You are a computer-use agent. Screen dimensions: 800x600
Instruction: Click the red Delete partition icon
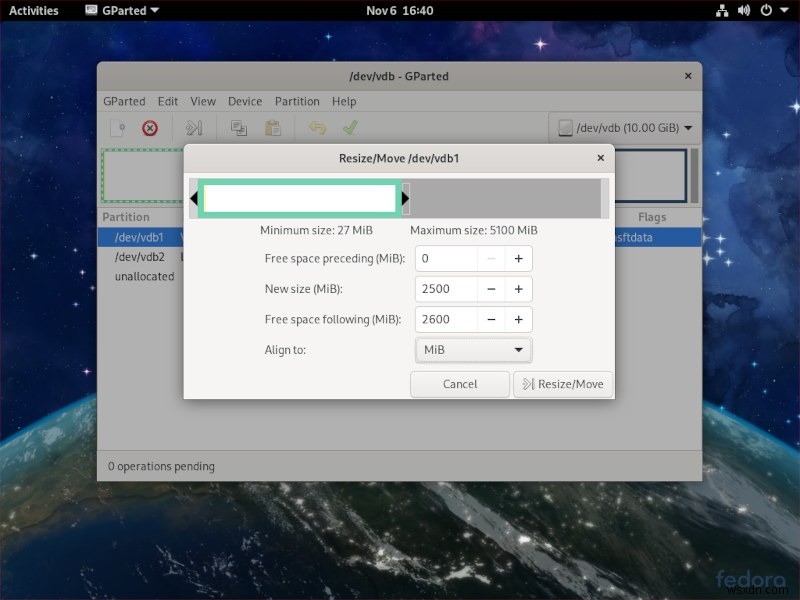pos(149,128)
